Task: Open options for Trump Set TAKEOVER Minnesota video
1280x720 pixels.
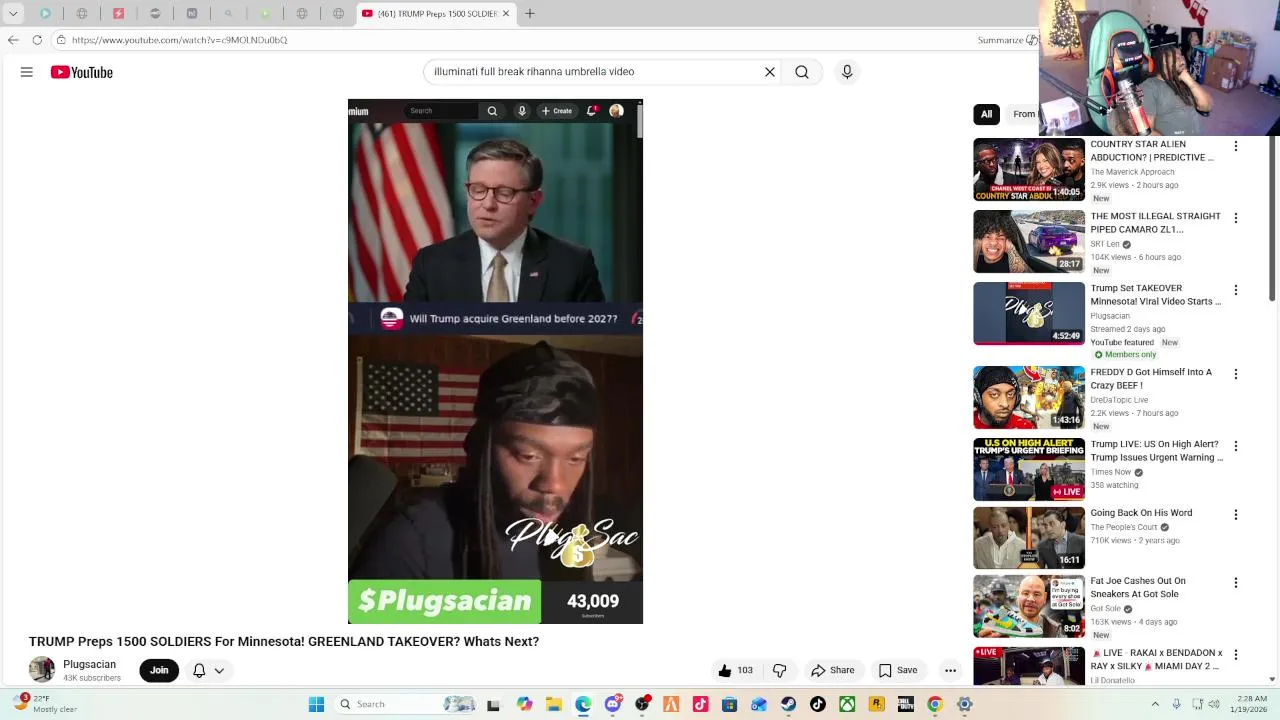Action: 1236,290
